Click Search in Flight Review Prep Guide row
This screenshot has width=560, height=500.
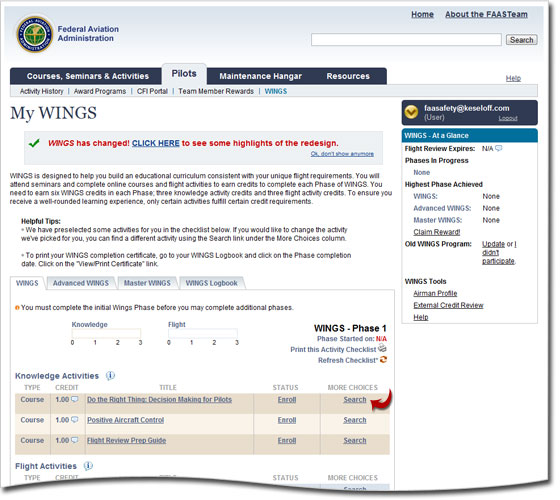(355, 440)
